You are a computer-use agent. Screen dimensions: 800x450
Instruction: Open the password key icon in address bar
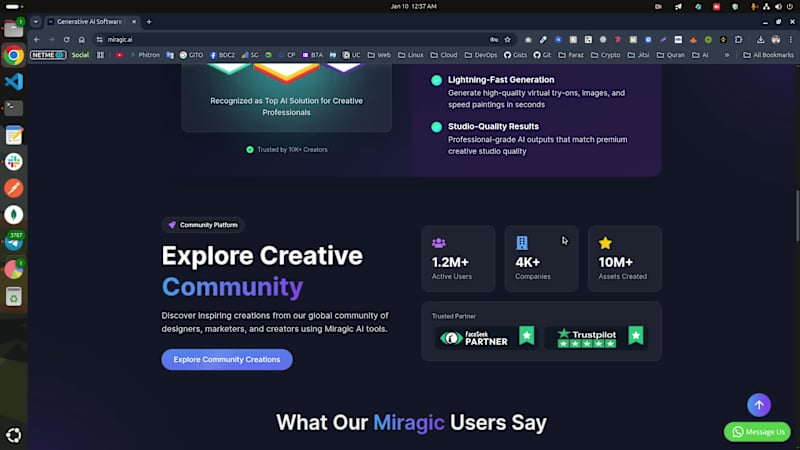pyautogui.click(x=494, y=40)
